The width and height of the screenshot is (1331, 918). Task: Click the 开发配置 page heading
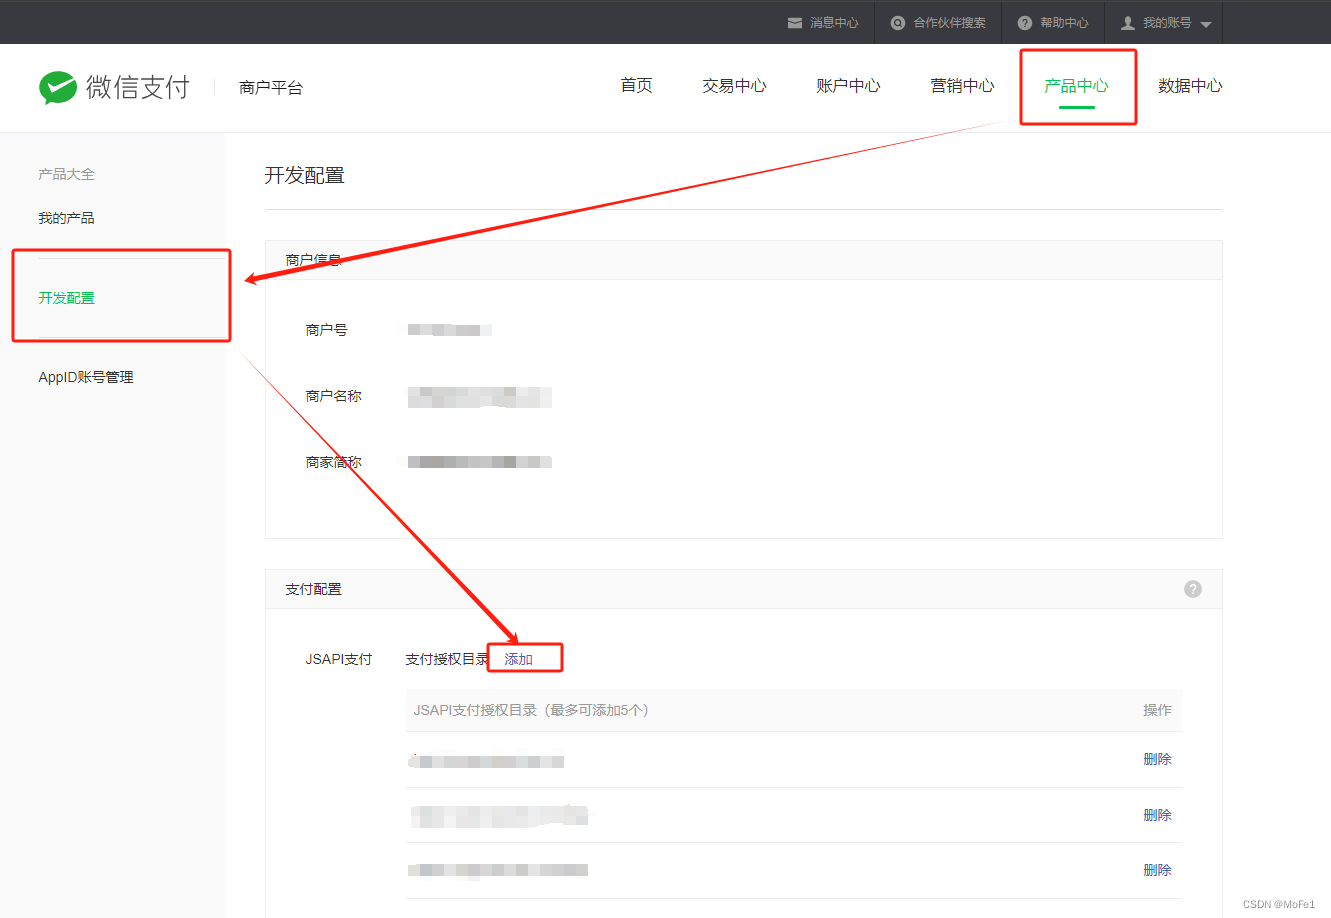(x=305, y=175)
